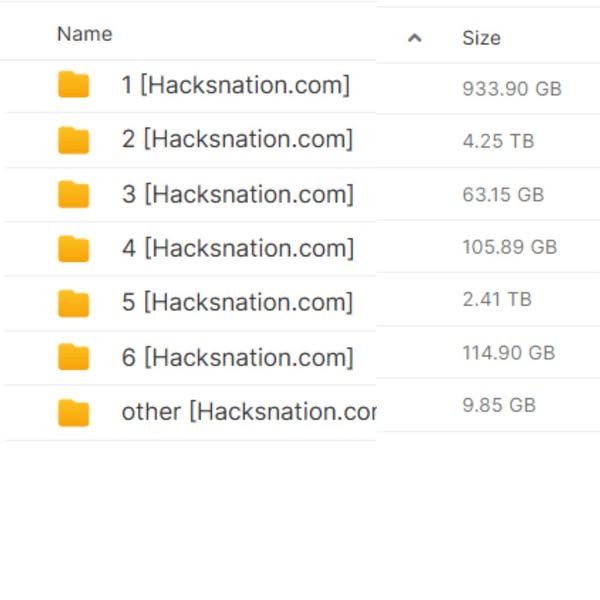Viewport: 600px width, 600px height.
Task: Select the row showing 9.85 GB size
Action: tap(499, 405)
